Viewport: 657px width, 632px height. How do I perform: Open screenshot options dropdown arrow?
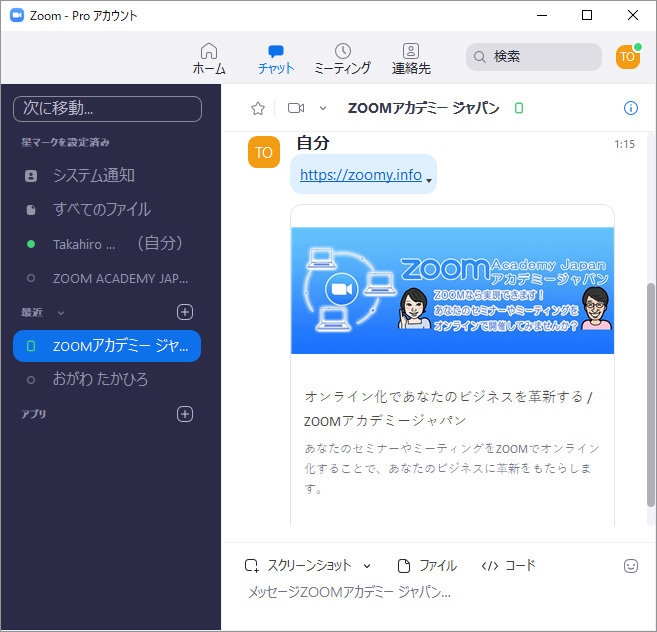(367, 565)
